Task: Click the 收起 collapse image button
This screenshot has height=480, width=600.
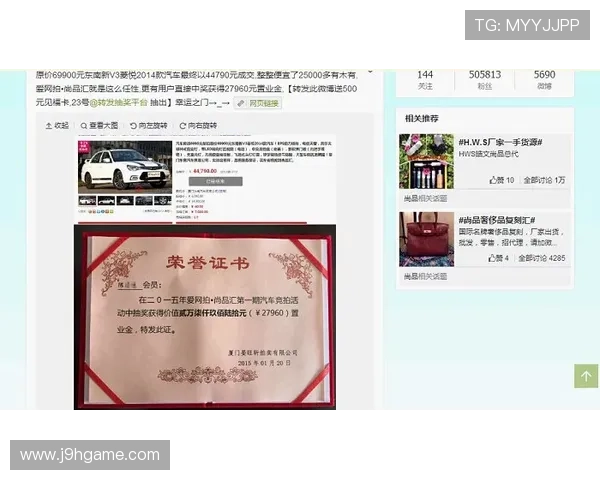Action: pyautogui.click(x=57, y=126)
